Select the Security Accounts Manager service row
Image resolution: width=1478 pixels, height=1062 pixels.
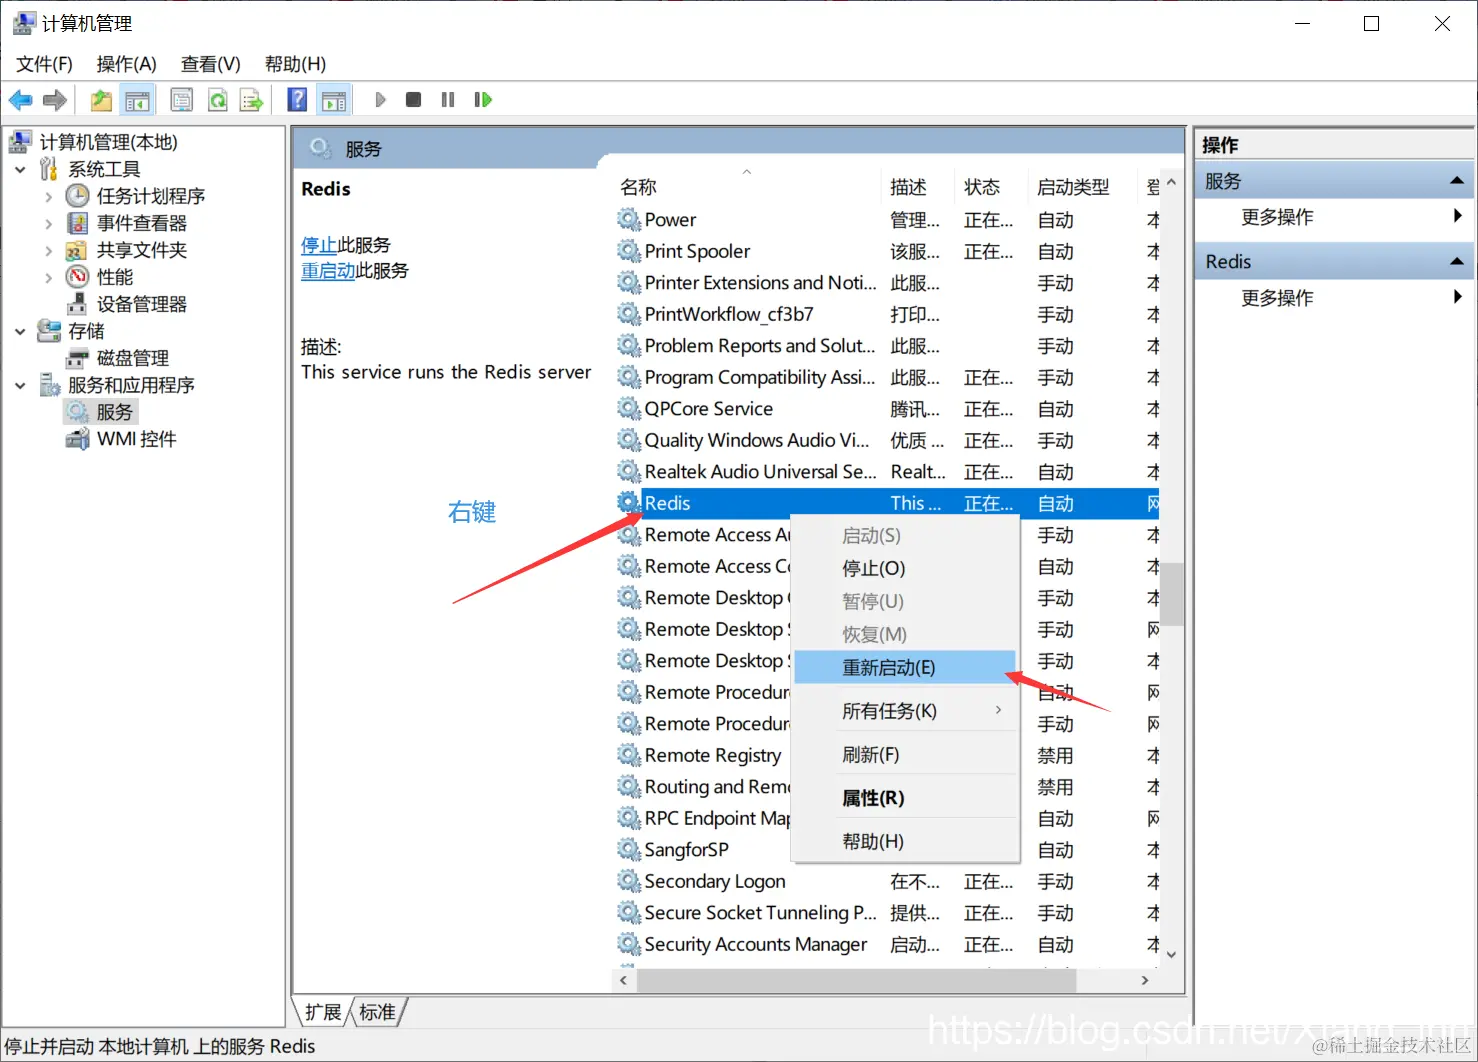click(x=887, y=944)
